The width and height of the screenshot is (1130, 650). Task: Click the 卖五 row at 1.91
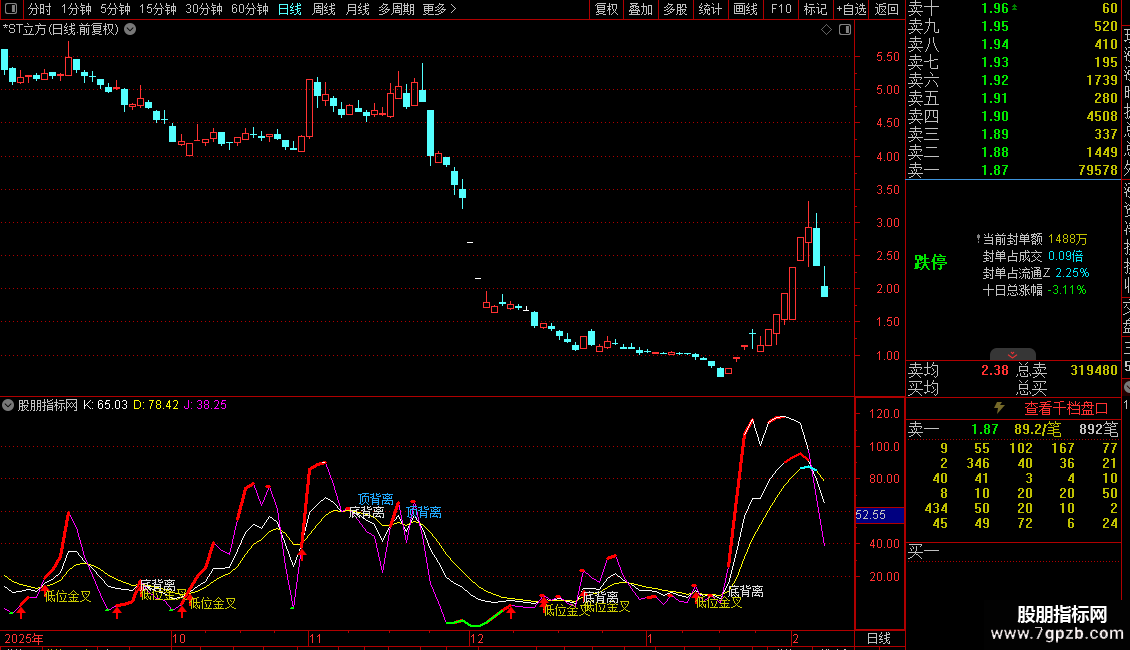pyautogui.click(x=1013, y=98)
